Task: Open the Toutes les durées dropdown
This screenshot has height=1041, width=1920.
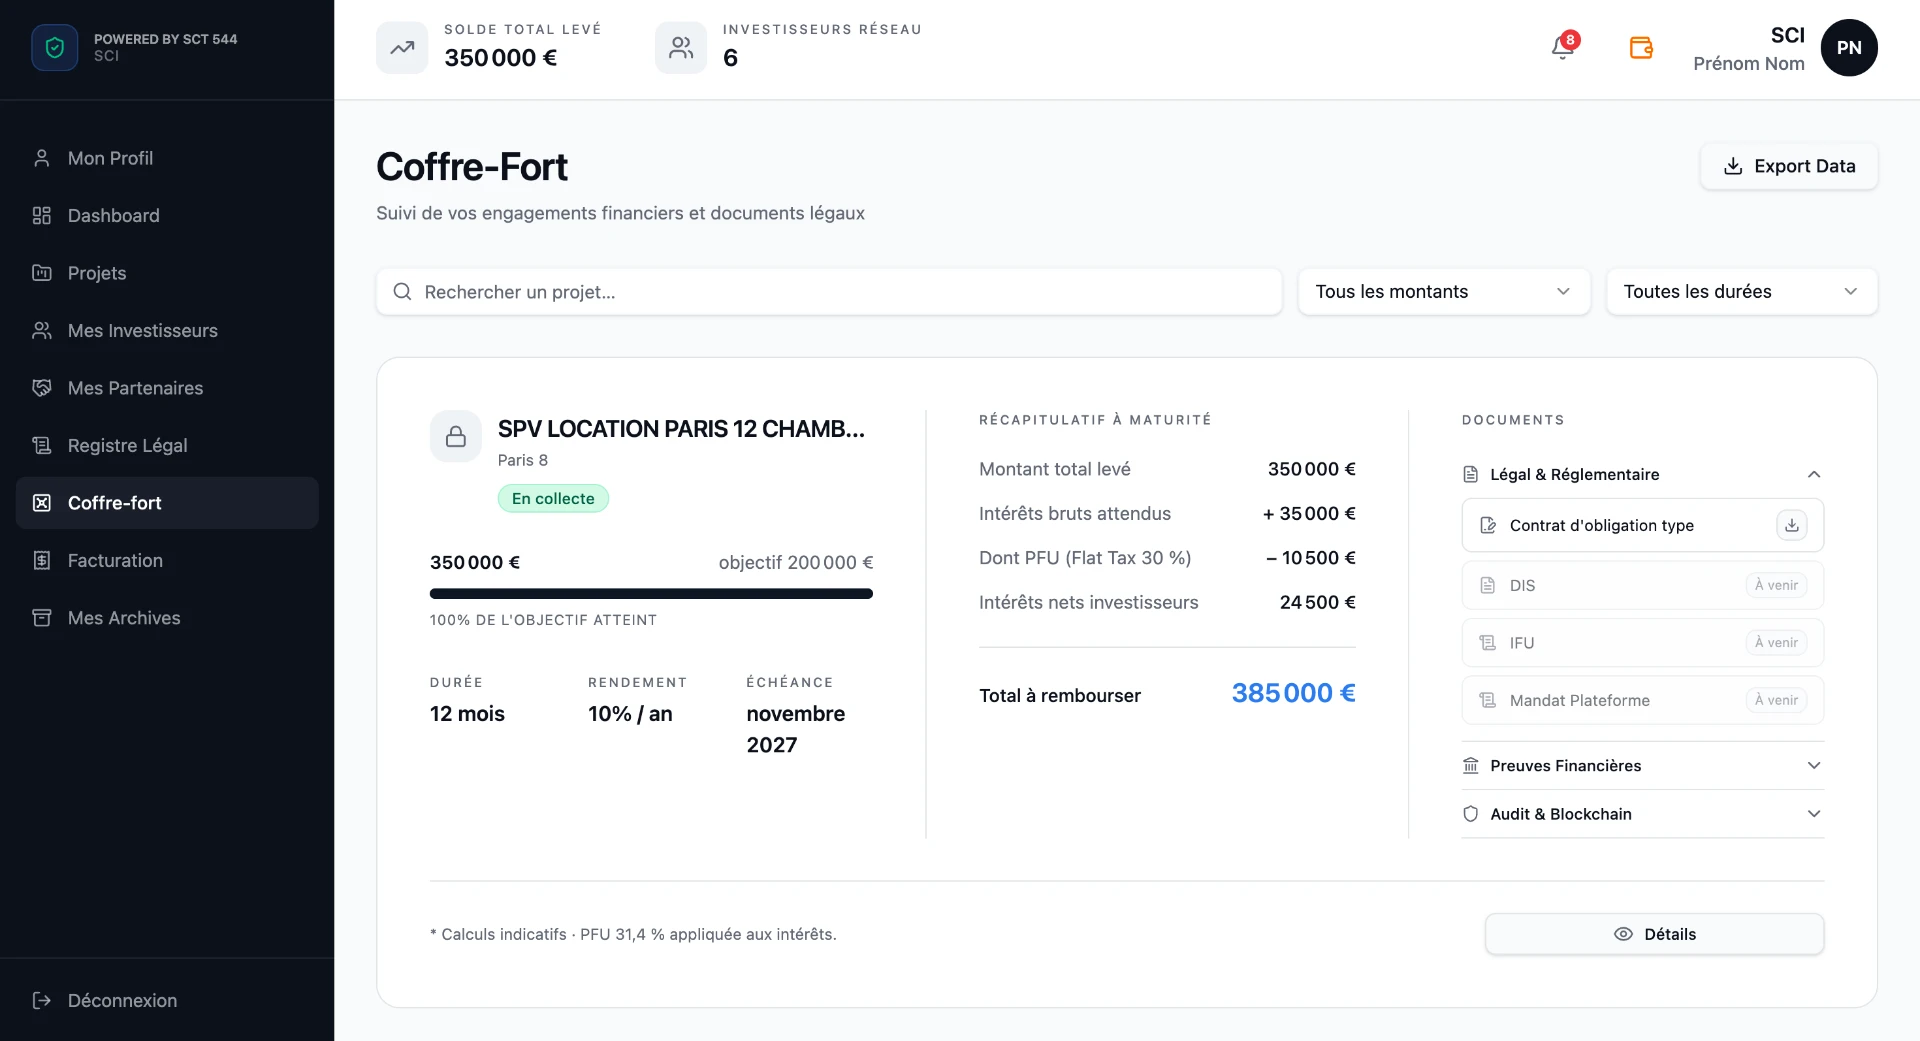Action: click(1742, 292)
